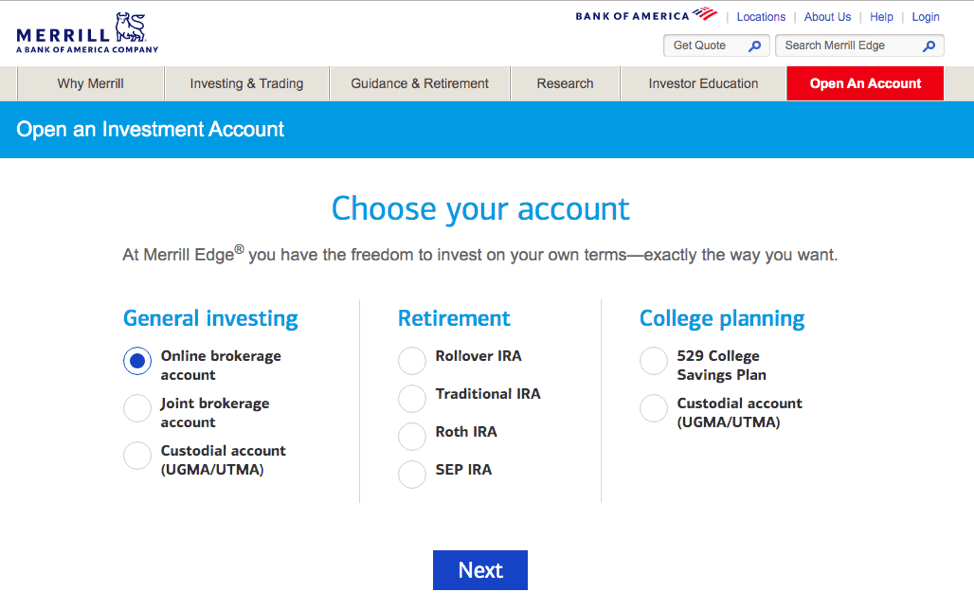Click the Search Merrill Edge magnifier icon

[x=929, y=46]
